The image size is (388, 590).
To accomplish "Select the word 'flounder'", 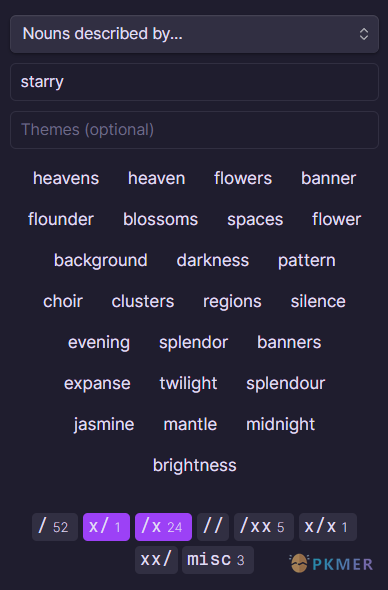I will pyautogui.click(x=61, y=219).
